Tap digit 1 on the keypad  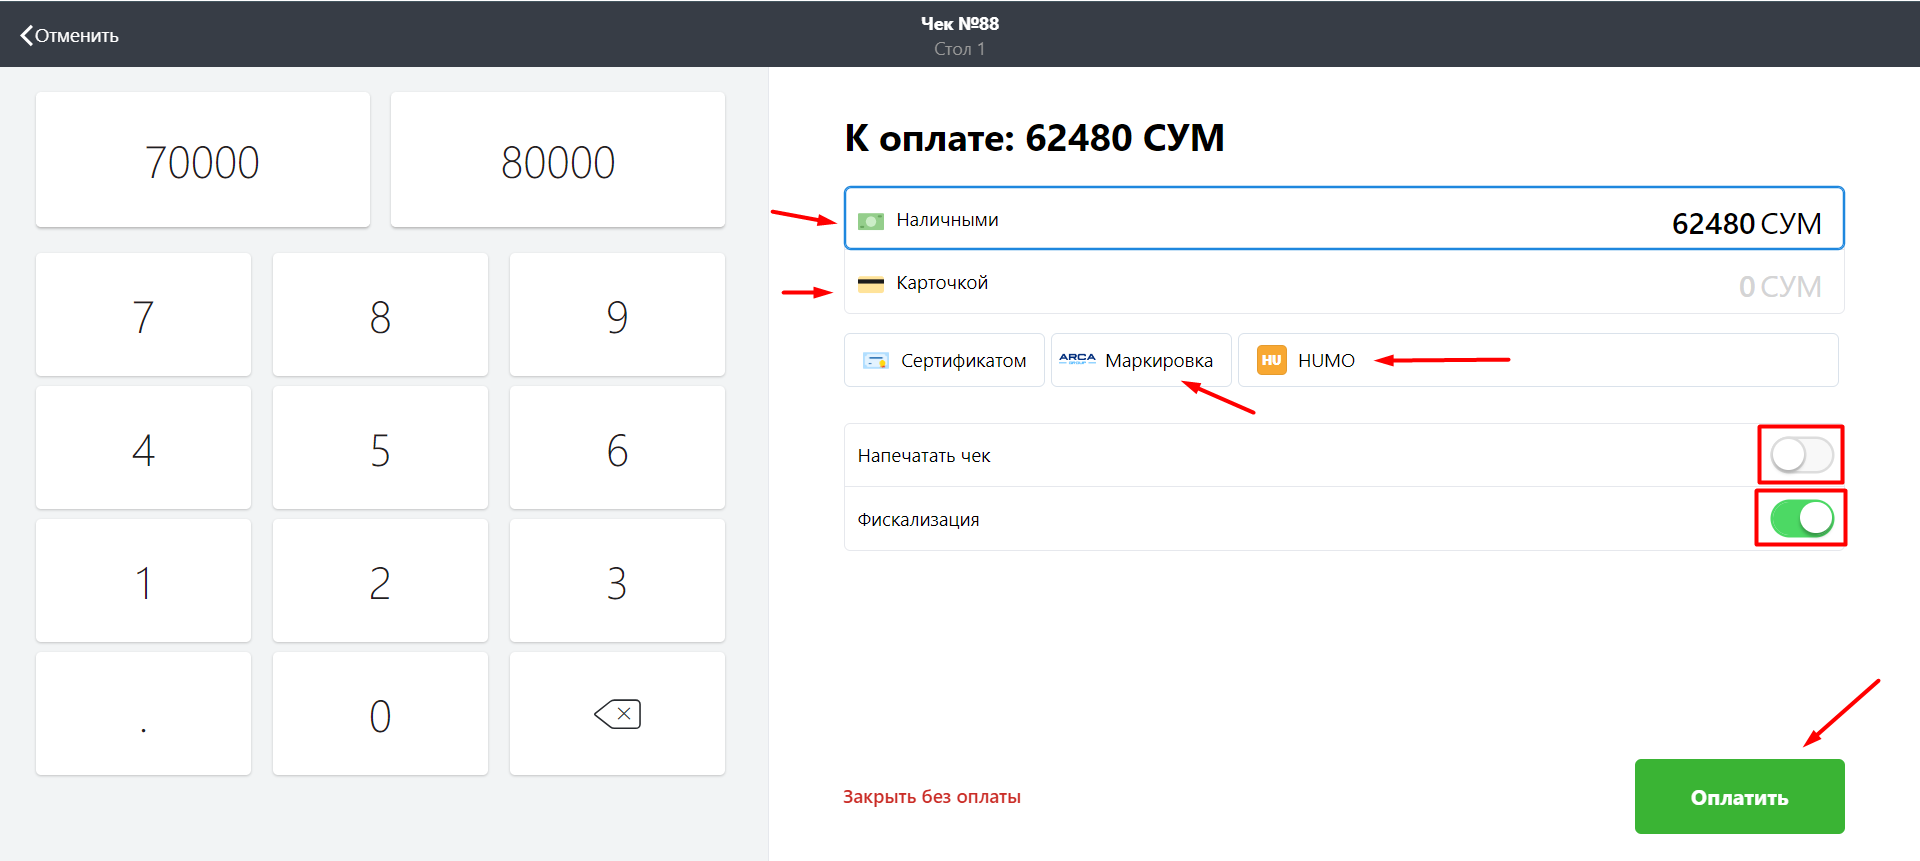143,581
